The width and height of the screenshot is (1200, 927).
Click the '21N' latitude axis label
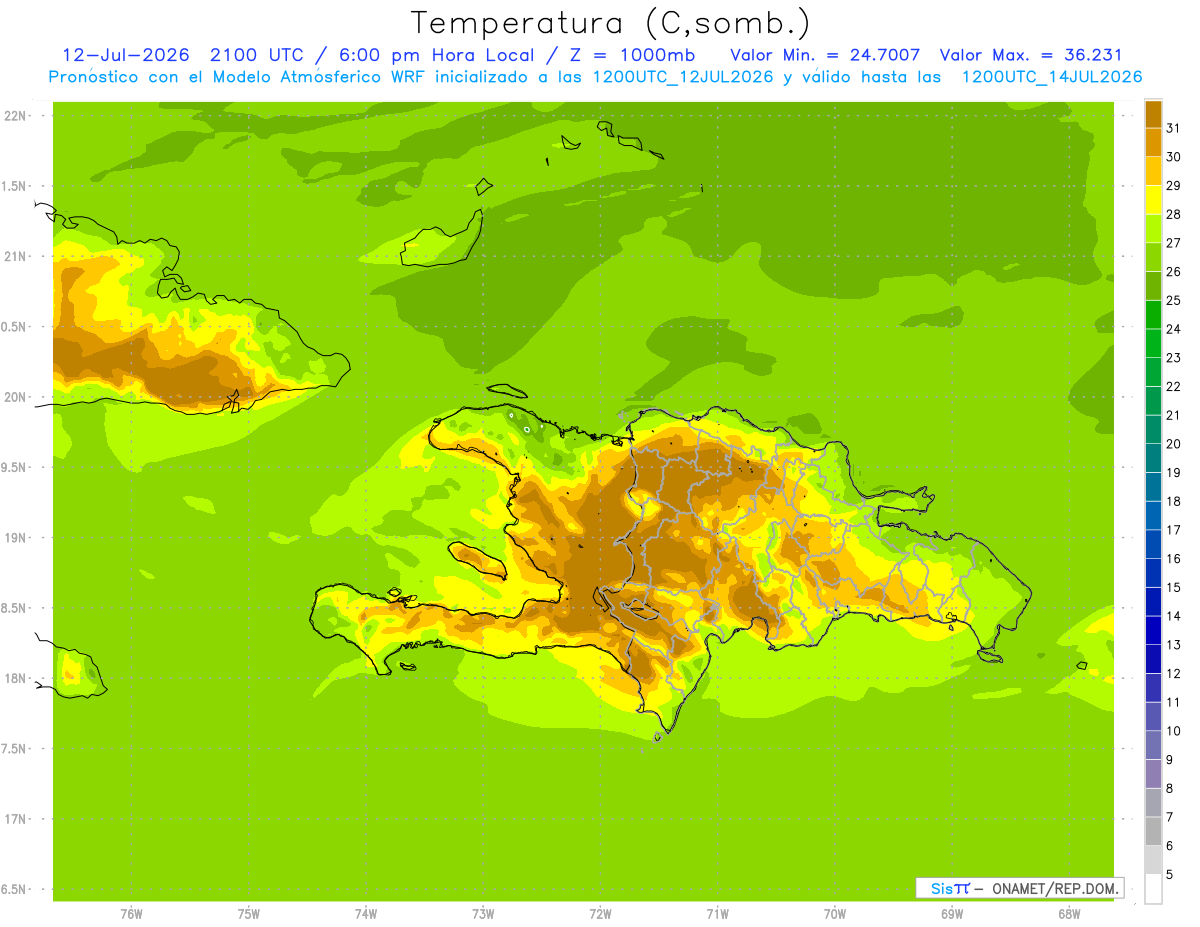[14, 257]
